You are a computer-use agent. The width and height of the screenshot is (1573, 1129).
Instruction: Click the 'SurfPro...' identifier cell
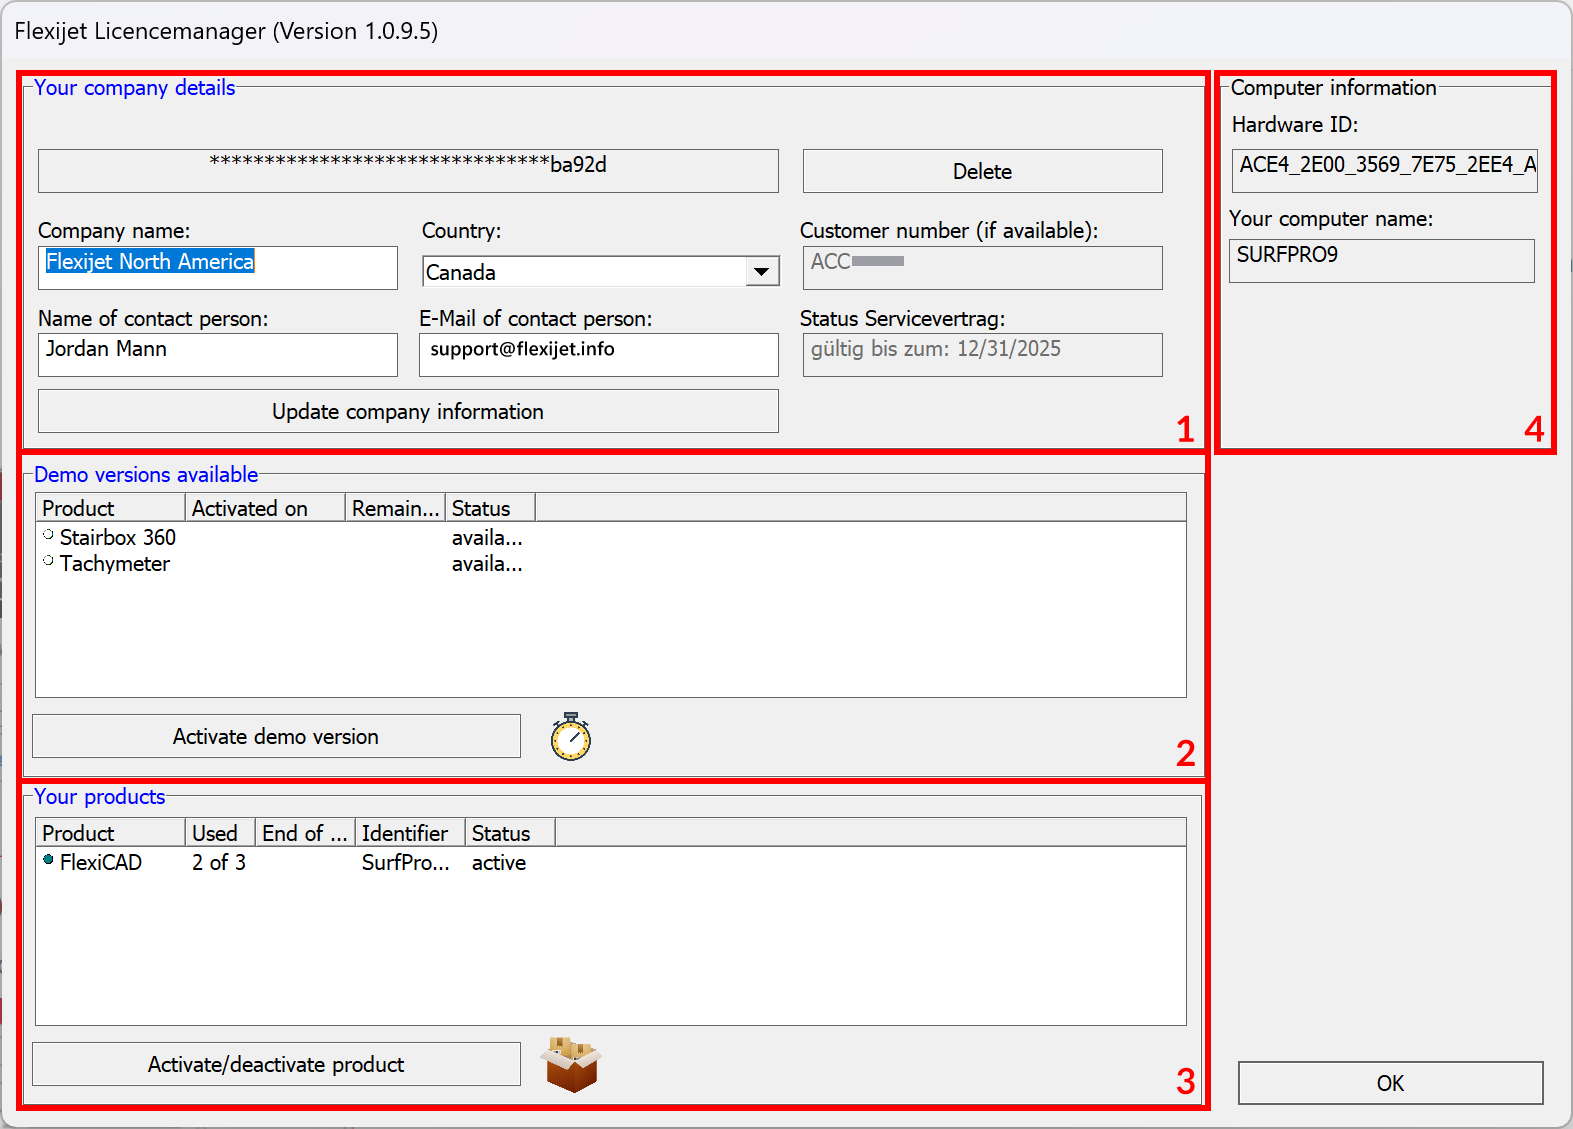pos(405,862)
